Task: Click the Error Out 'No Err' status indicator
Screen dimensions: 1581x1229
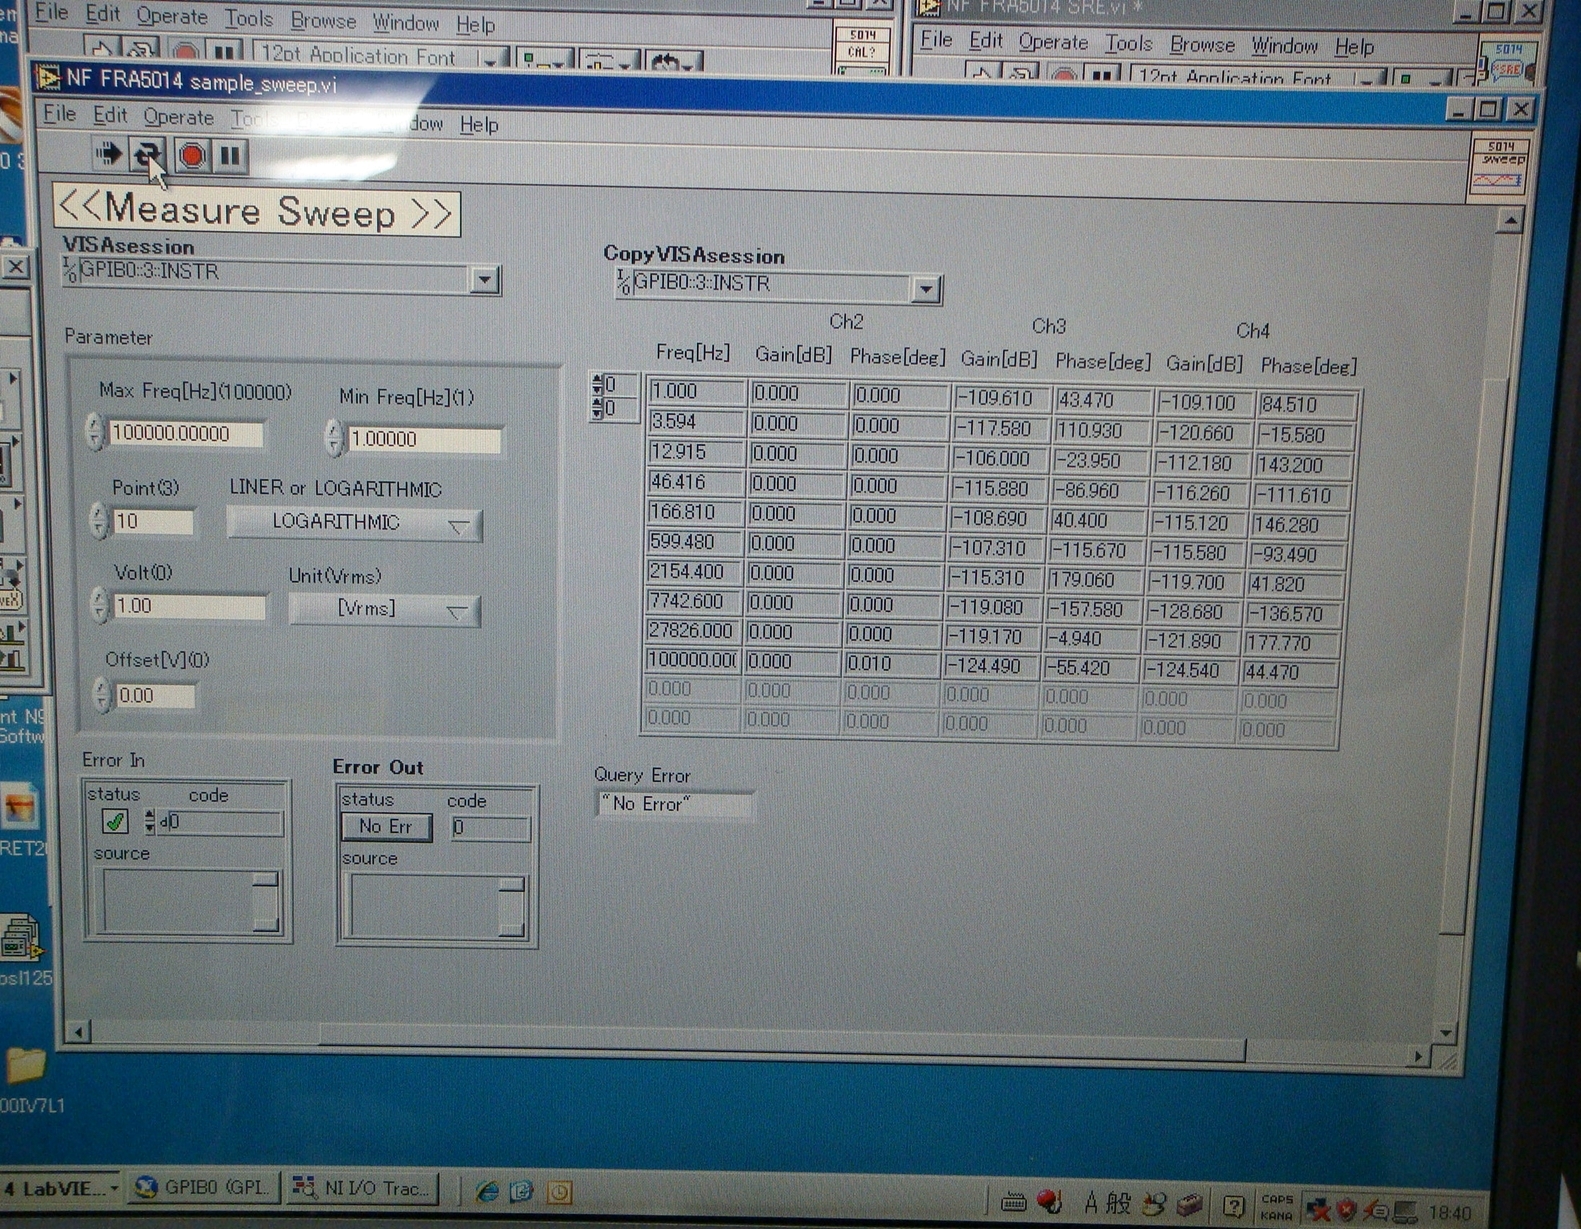Action: tap(386, 826)
